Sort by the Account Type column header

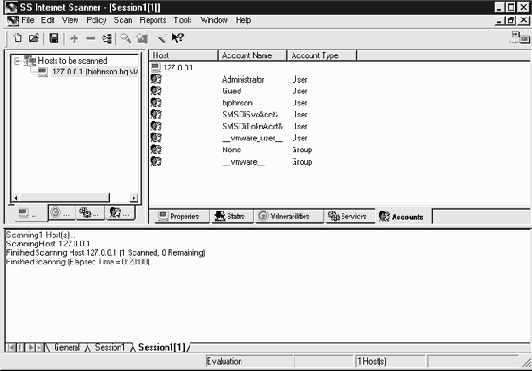point(322,55)
